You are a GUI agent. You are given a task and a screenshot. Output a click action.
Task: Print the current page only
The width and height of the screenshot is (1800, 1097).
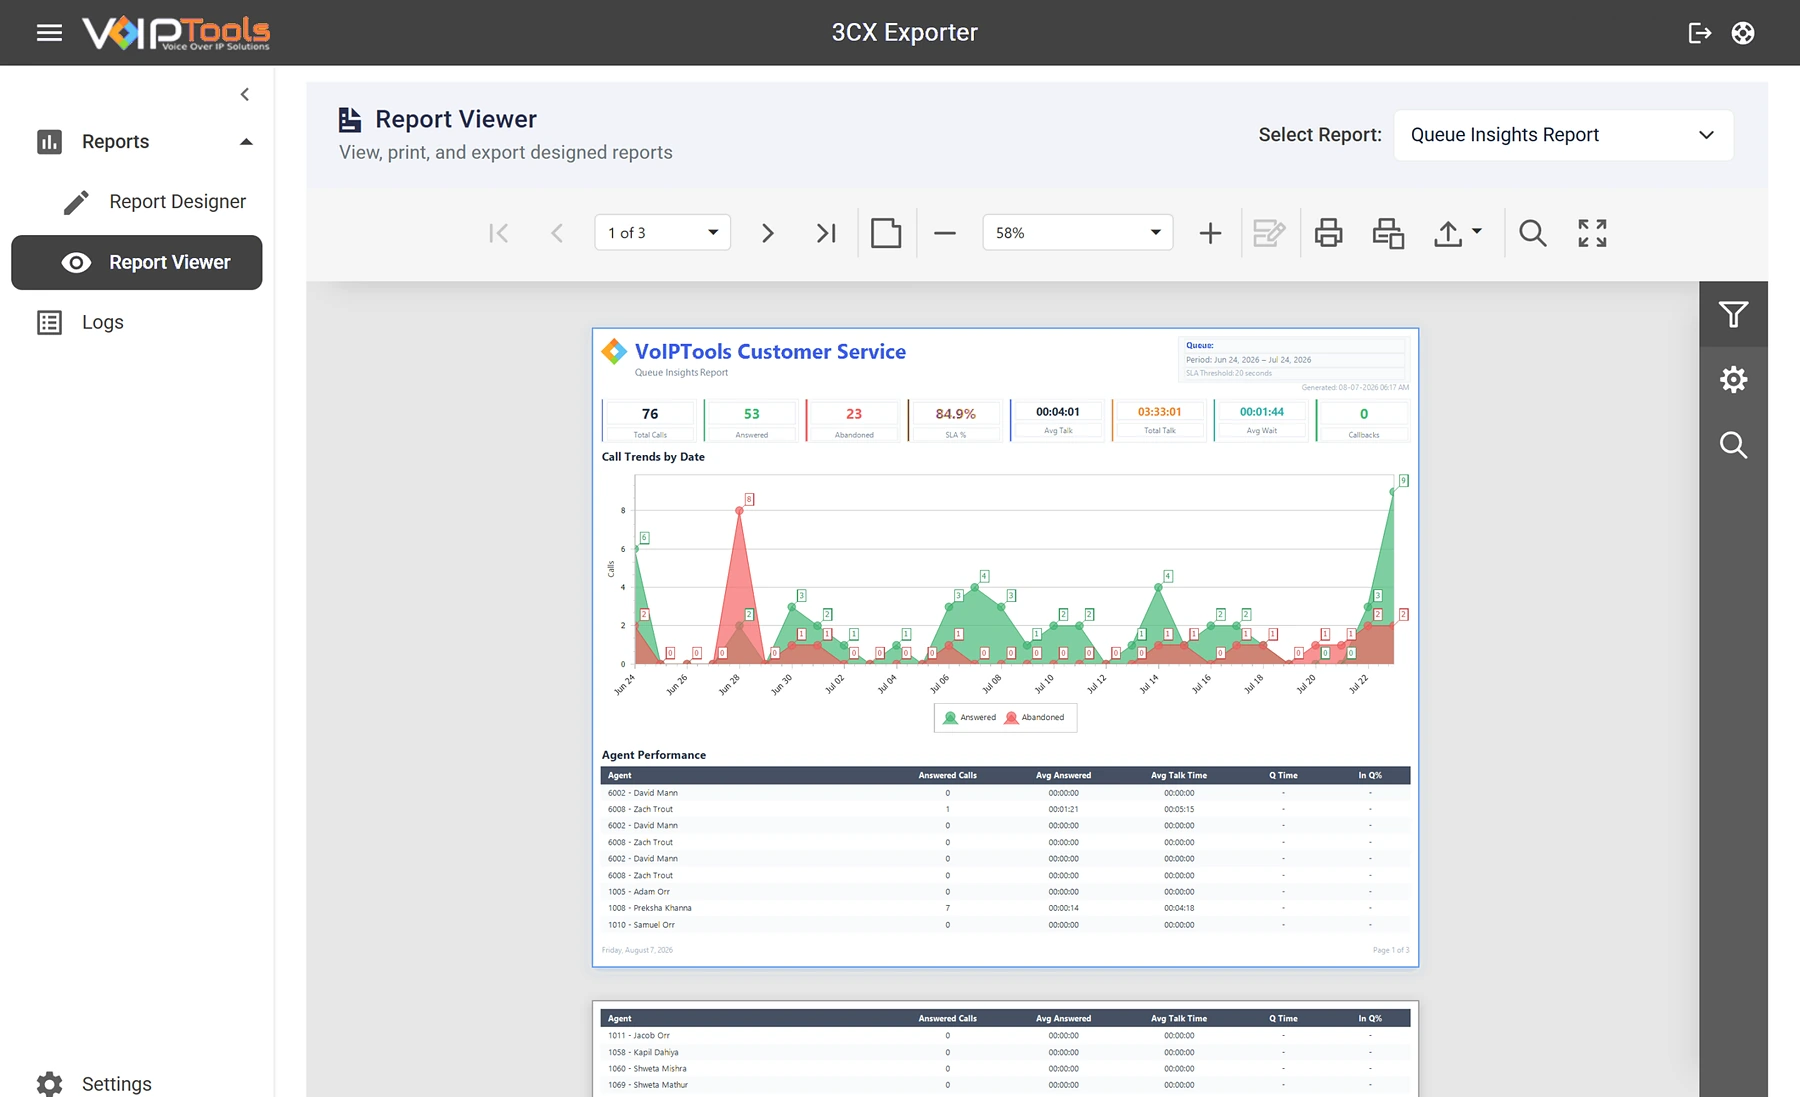click(1388, 233)
